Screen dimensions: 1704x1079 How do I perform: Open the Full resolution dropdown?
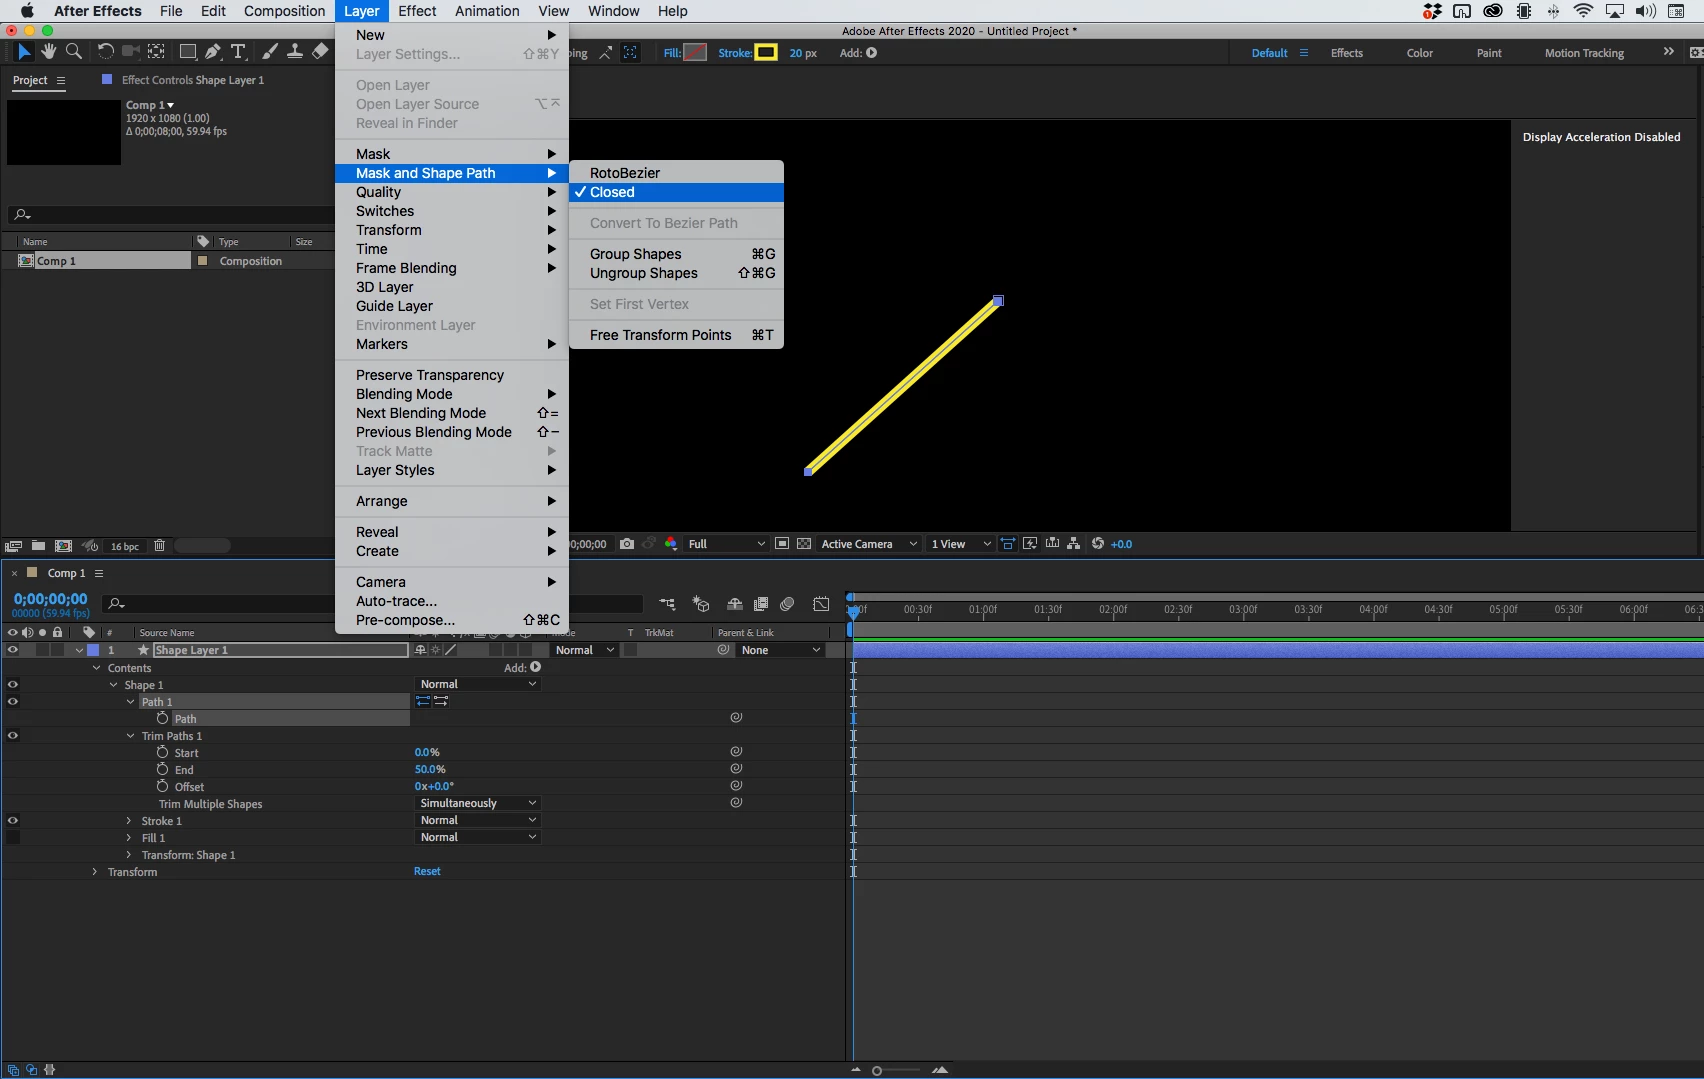pos(726,544)
